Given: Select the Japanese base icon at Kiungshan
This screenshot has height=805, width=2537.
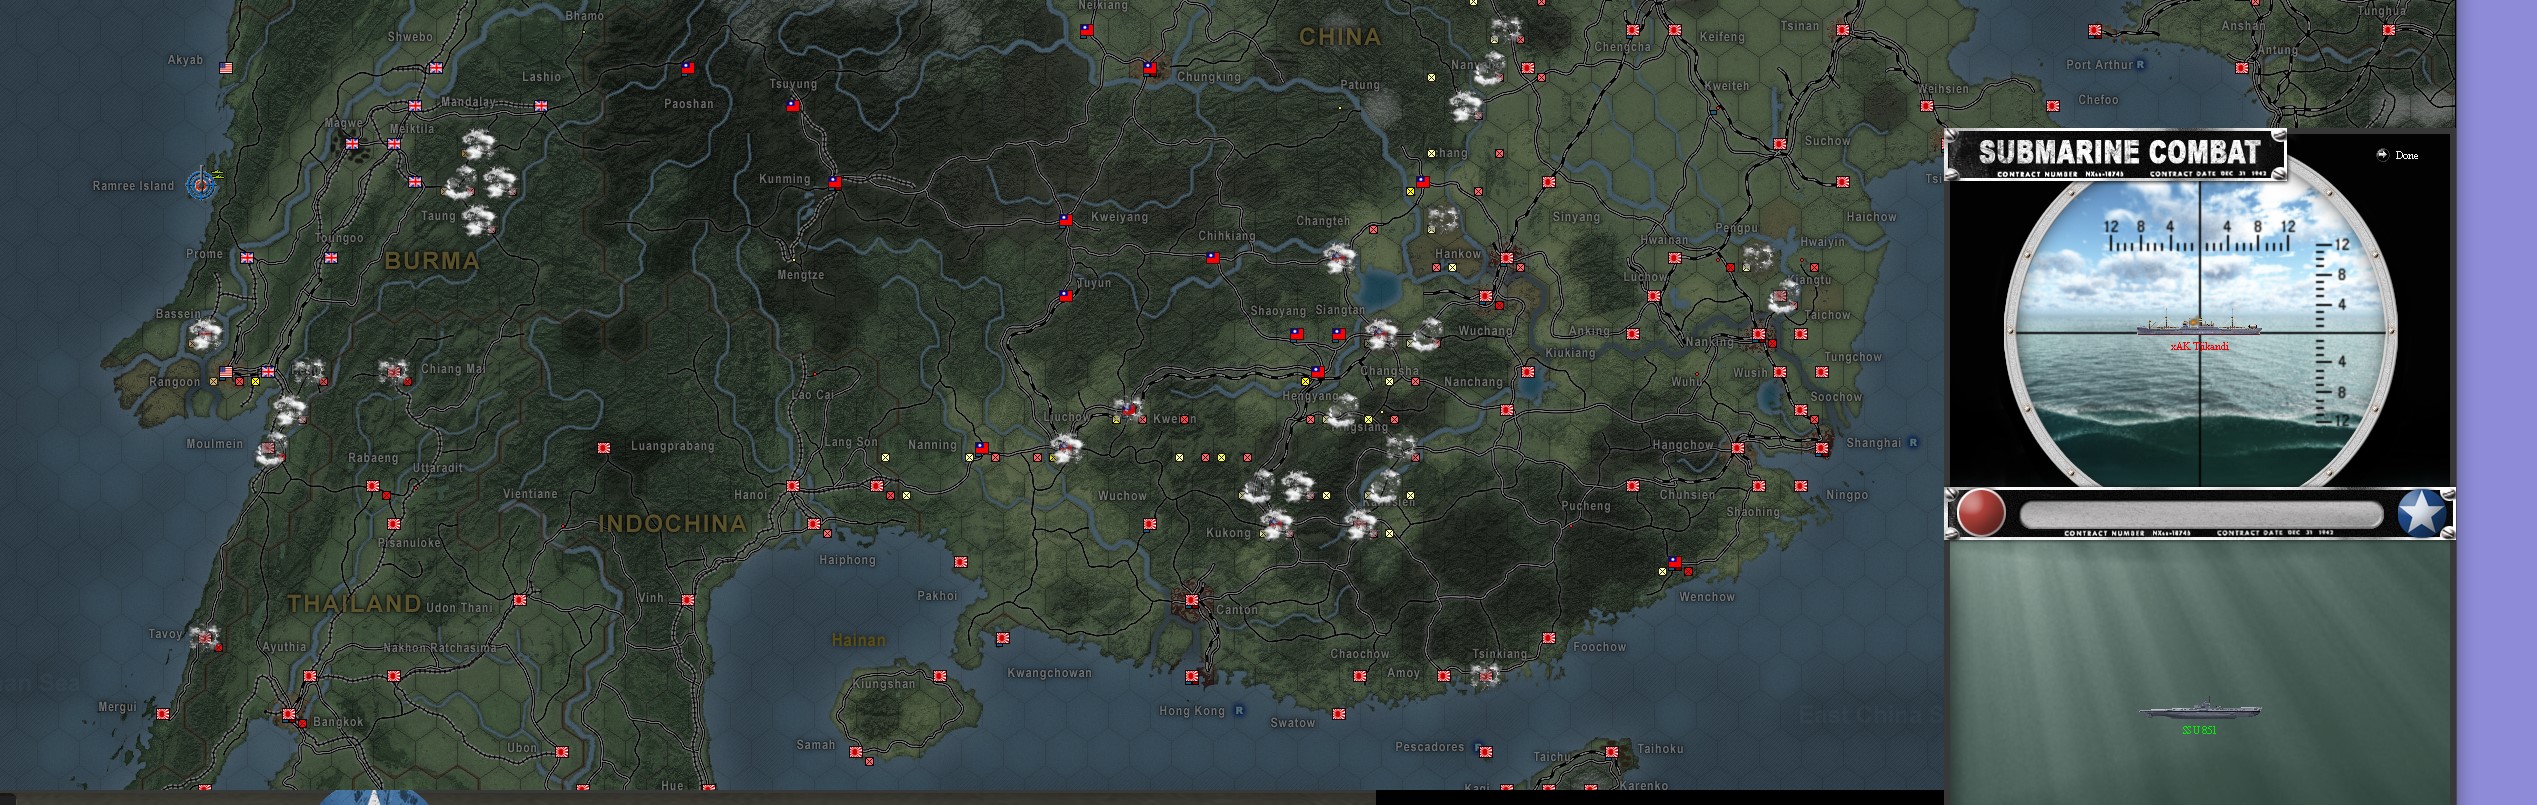Looking at the screenshot, I should coord(940,676).
